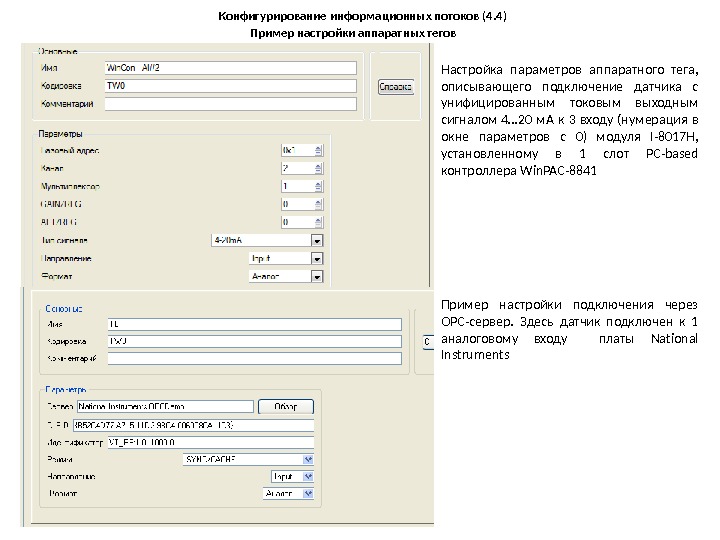Click the text mentioning WinPAC-8841 controller
720x540 pixels.
pyautogui.click(x=569, y=120)
